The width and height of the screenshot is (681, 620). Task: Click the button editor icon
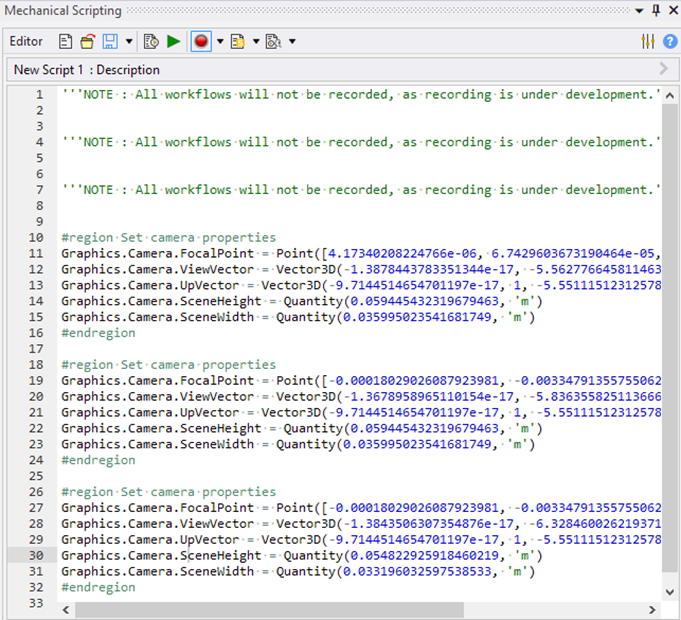pos(273,41)
